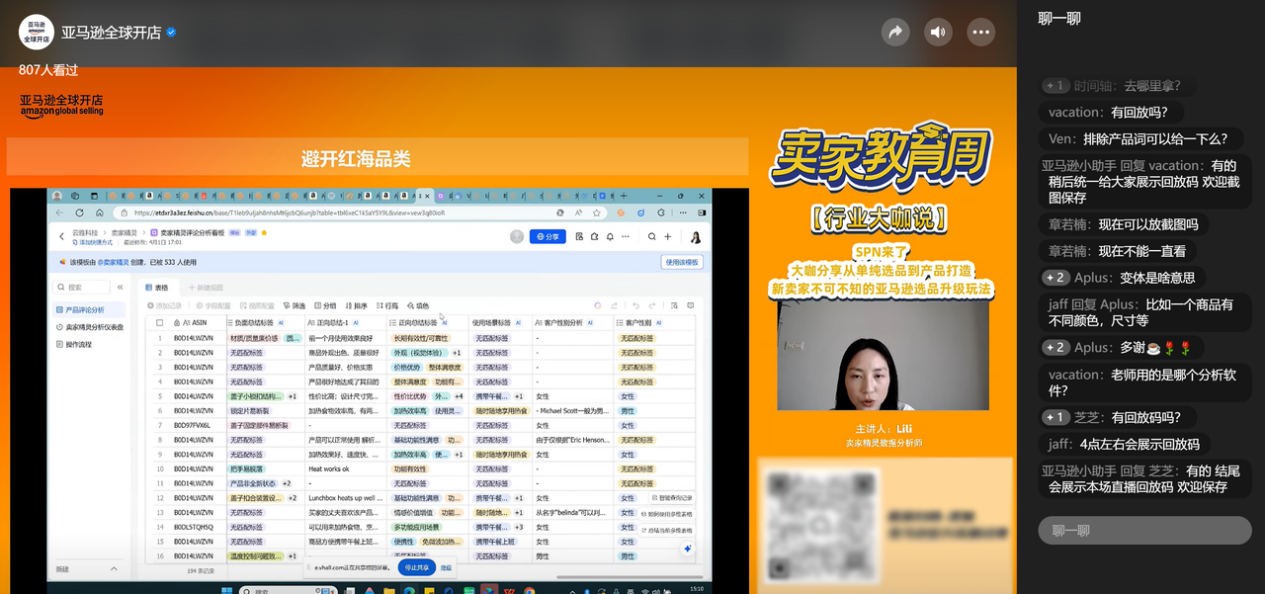
Task: Click the presenter Lili webcam video
Action: [882, 356]
